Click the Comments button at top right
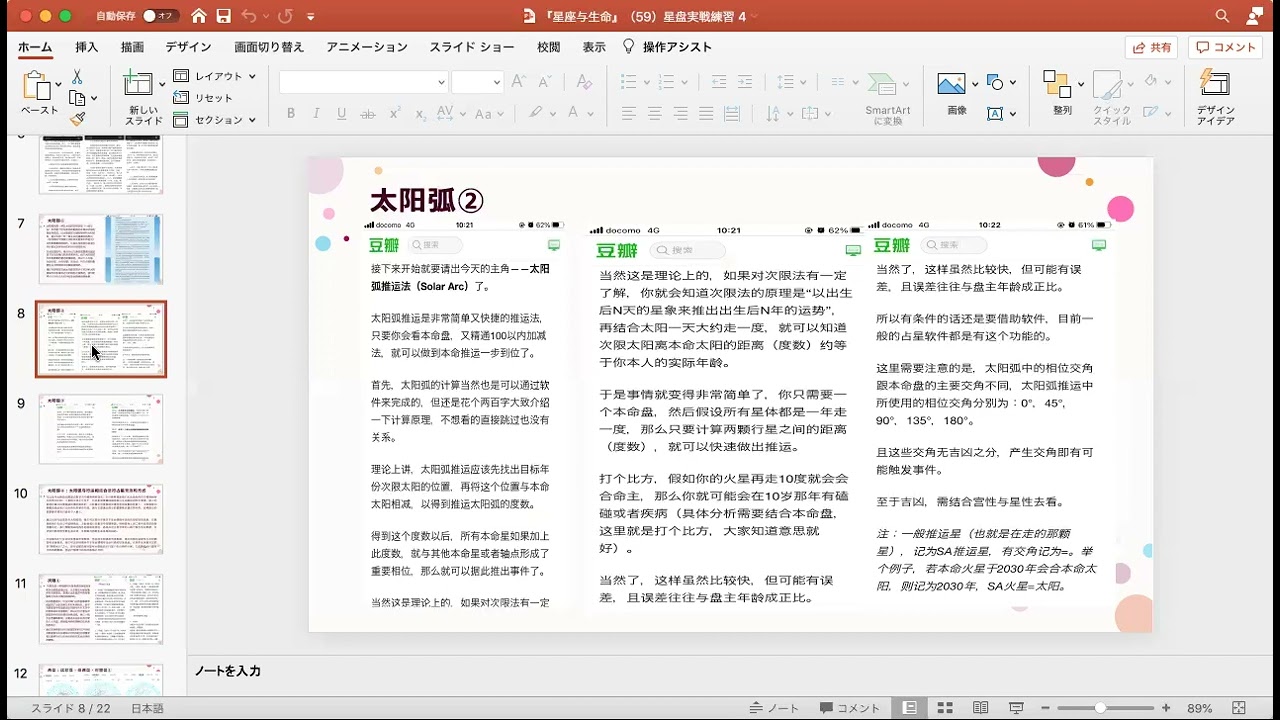The height and width of the screenshot is (720, 1280). click(1225, 47)
